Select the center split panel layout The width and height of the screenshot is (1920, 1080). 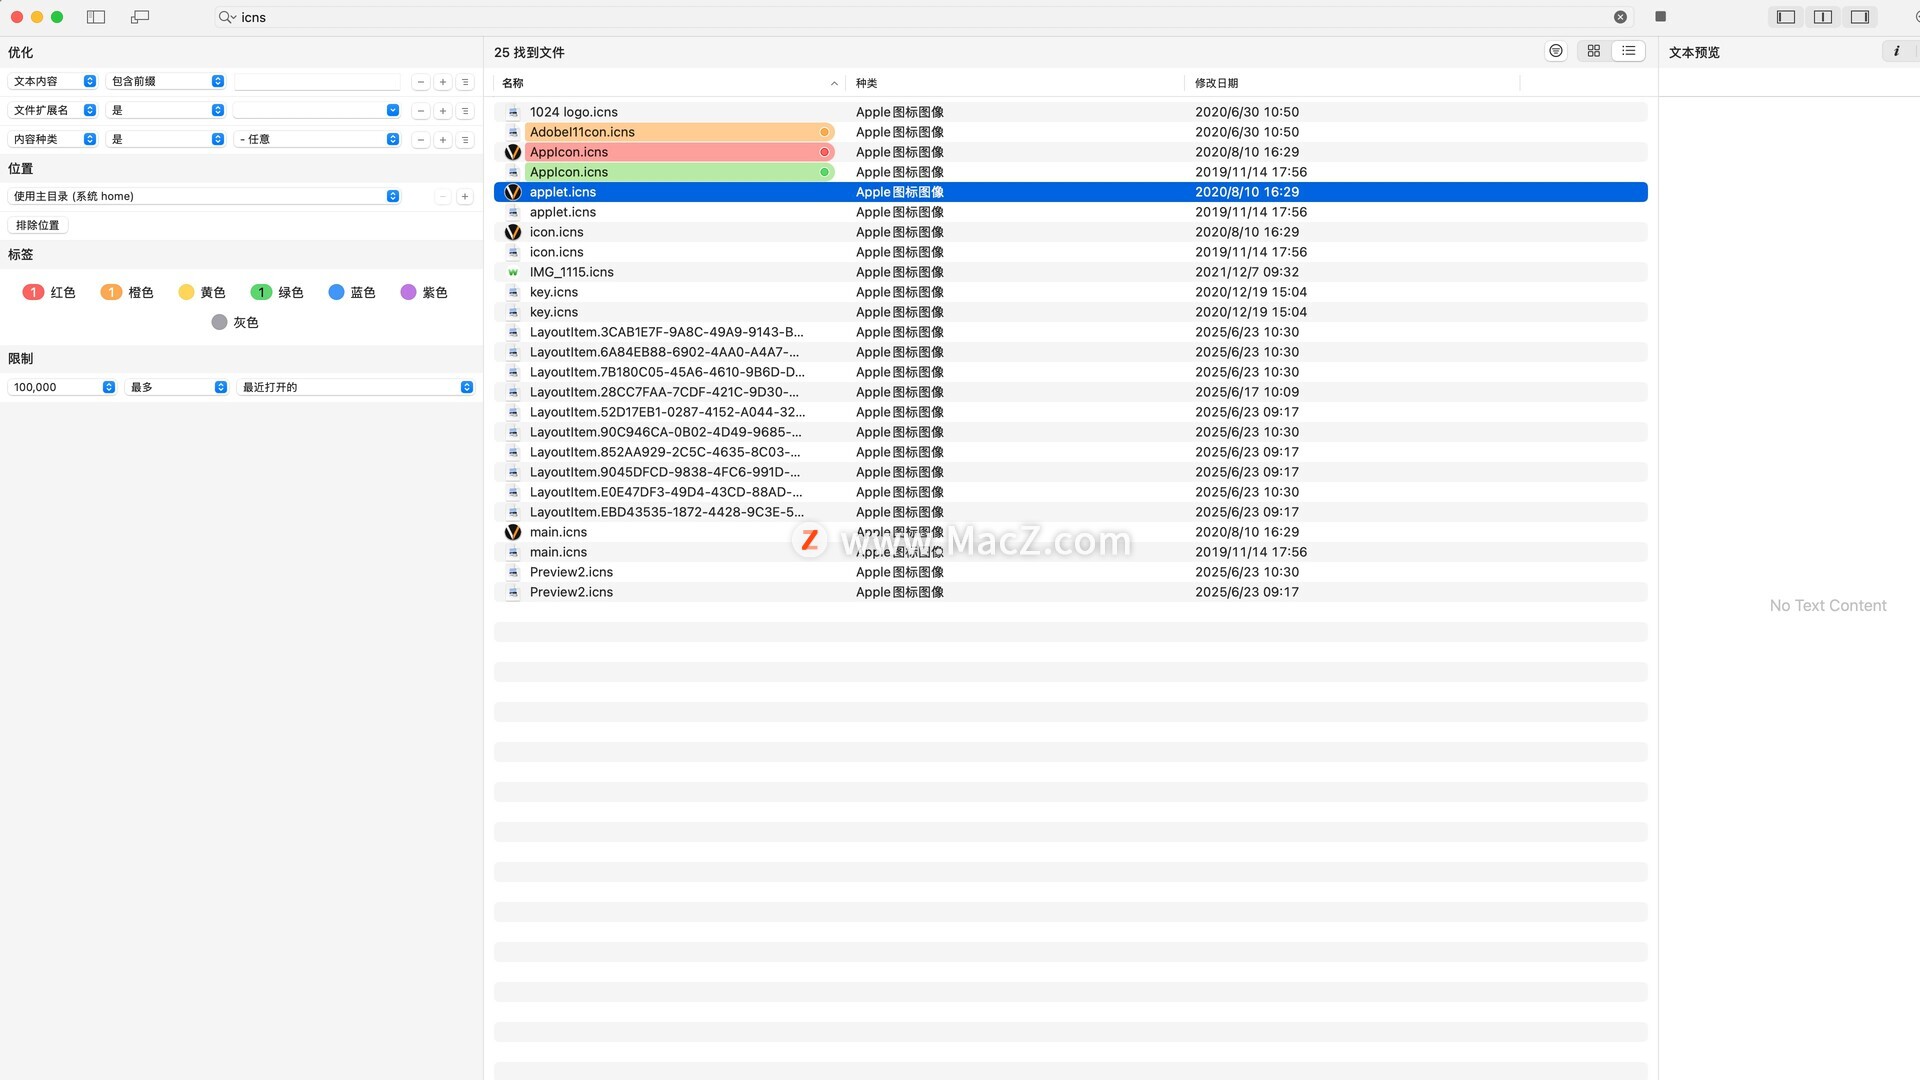[x=1823, y=17]
